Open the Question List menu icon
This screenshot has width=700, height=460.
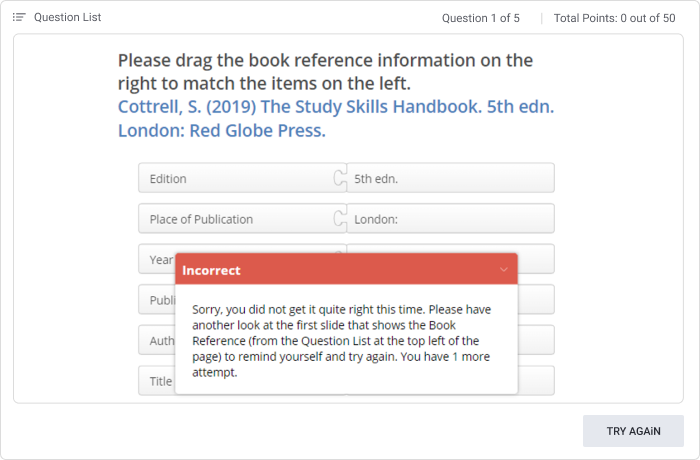[19, 17]
